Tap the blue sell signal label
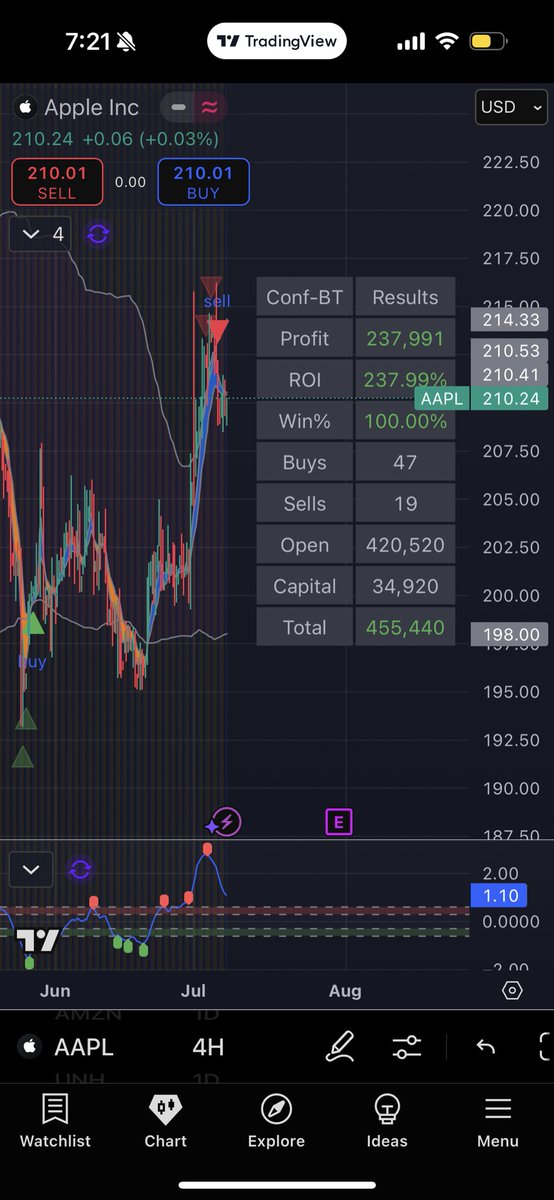The image size is (554, 1200). [217, 301]
